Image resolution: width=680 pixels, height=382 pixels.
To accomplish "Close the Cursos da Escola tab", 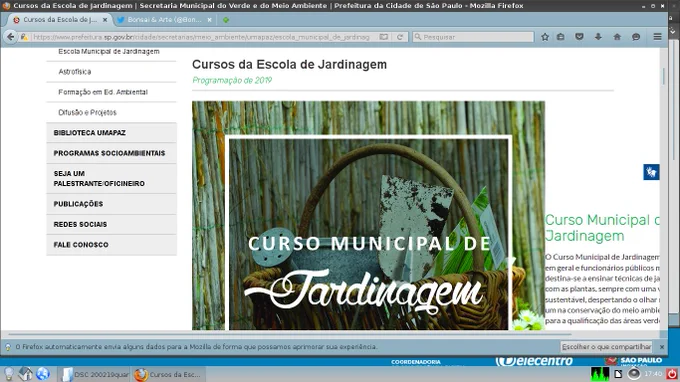I will [105, 20].
